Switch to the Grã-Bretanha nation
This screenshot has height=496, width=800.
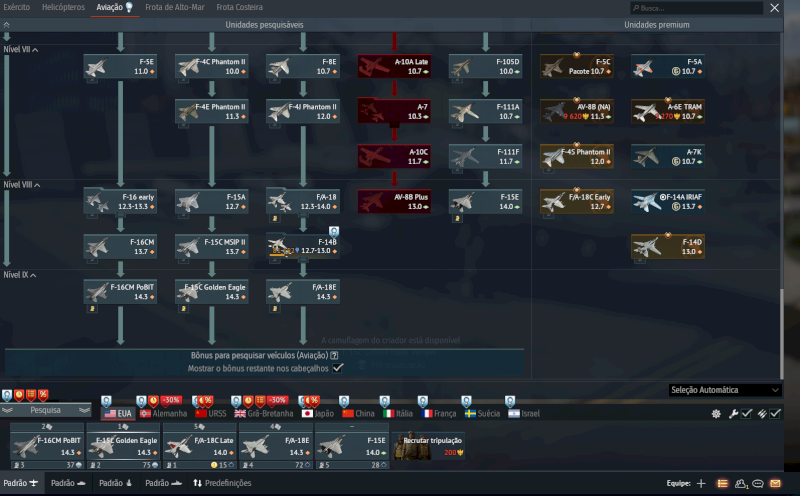click(264, 413)
